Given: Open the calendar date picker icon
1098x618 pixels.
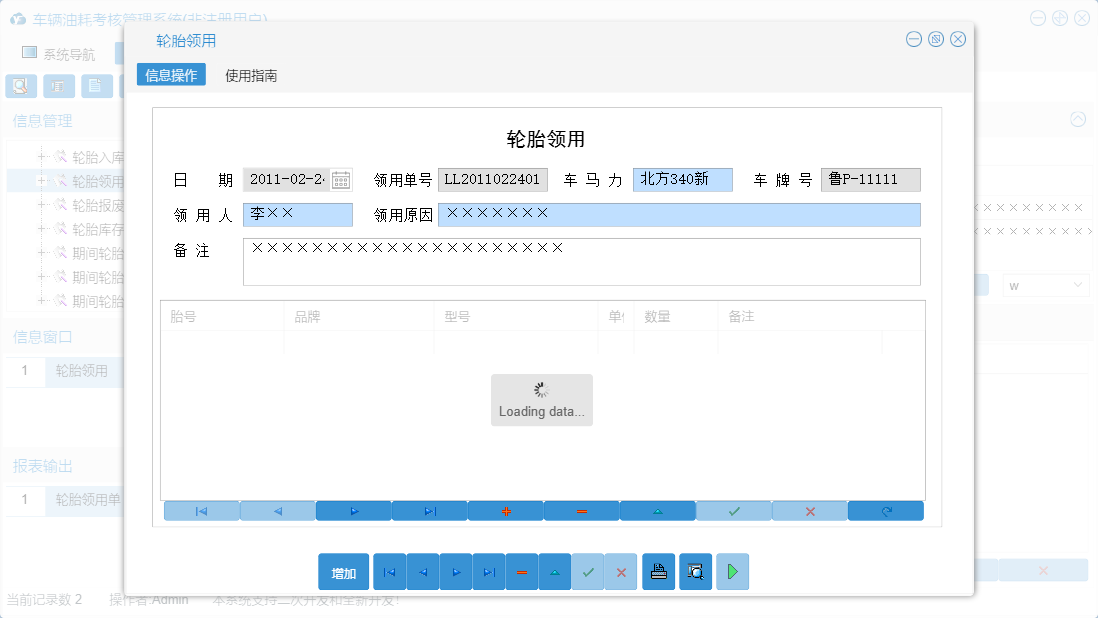Looking at the screenshot, I should (340, 180).
